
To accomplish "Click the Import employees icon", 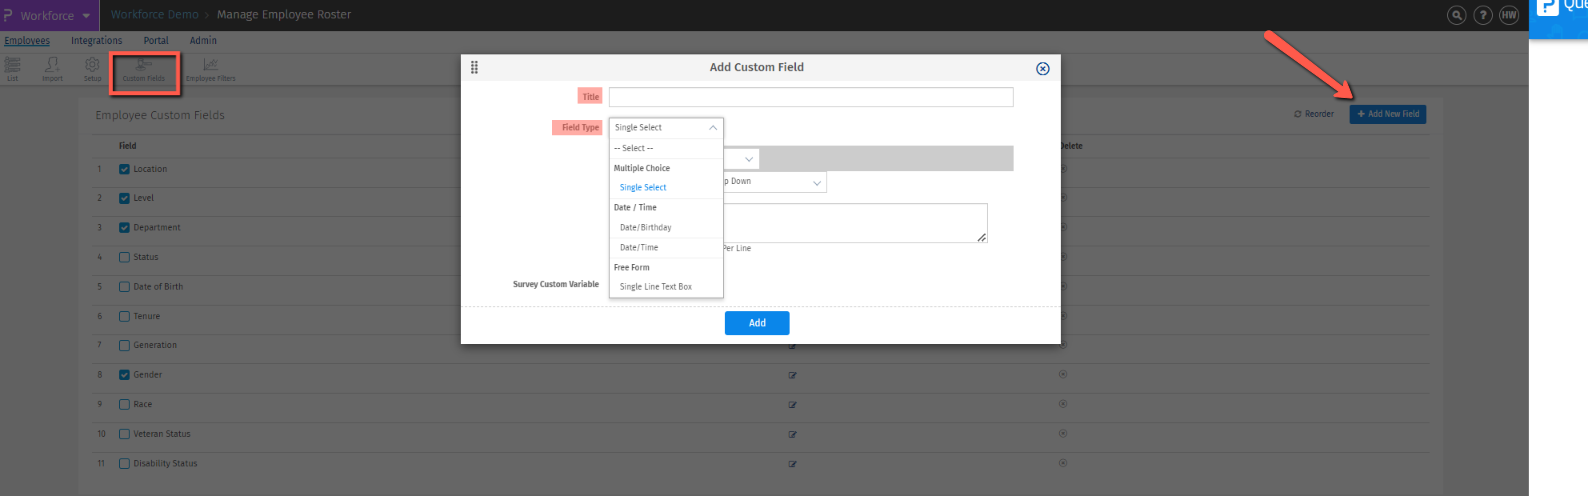I will point(52,68).
